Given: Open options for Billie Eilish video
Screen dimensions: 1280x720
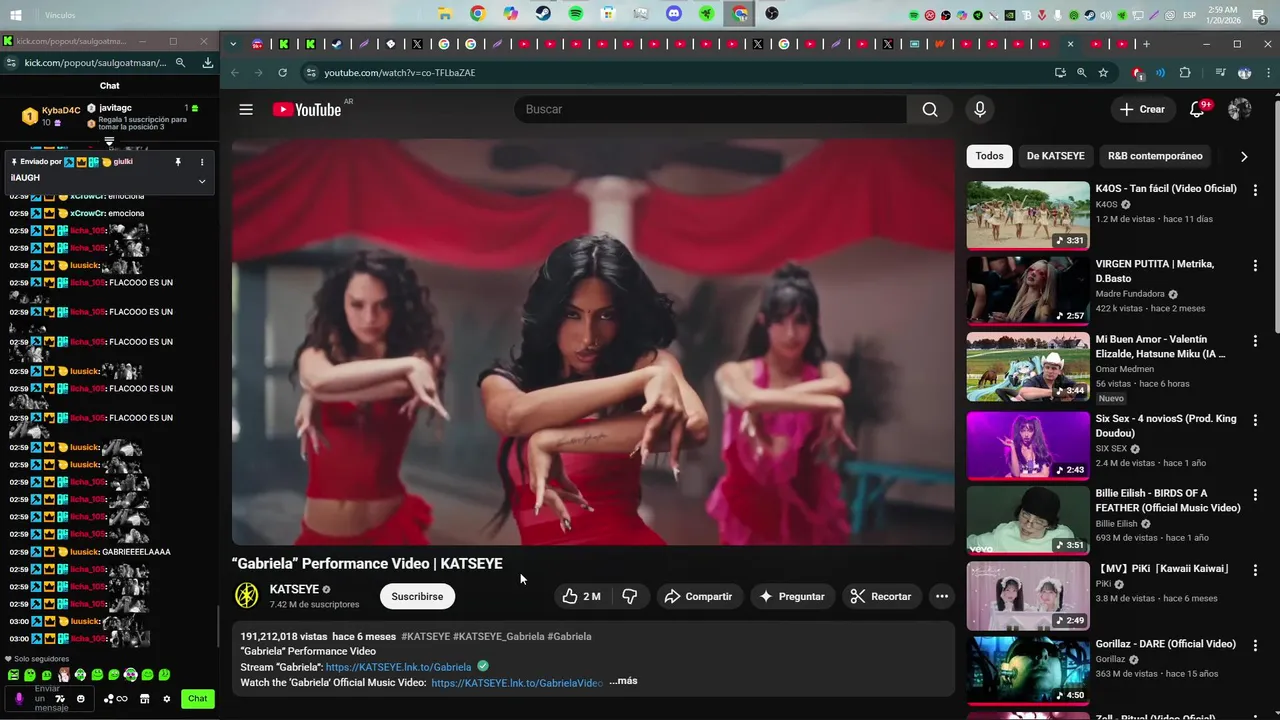Looking at the screenshot, I should (x=1255, y=494).
